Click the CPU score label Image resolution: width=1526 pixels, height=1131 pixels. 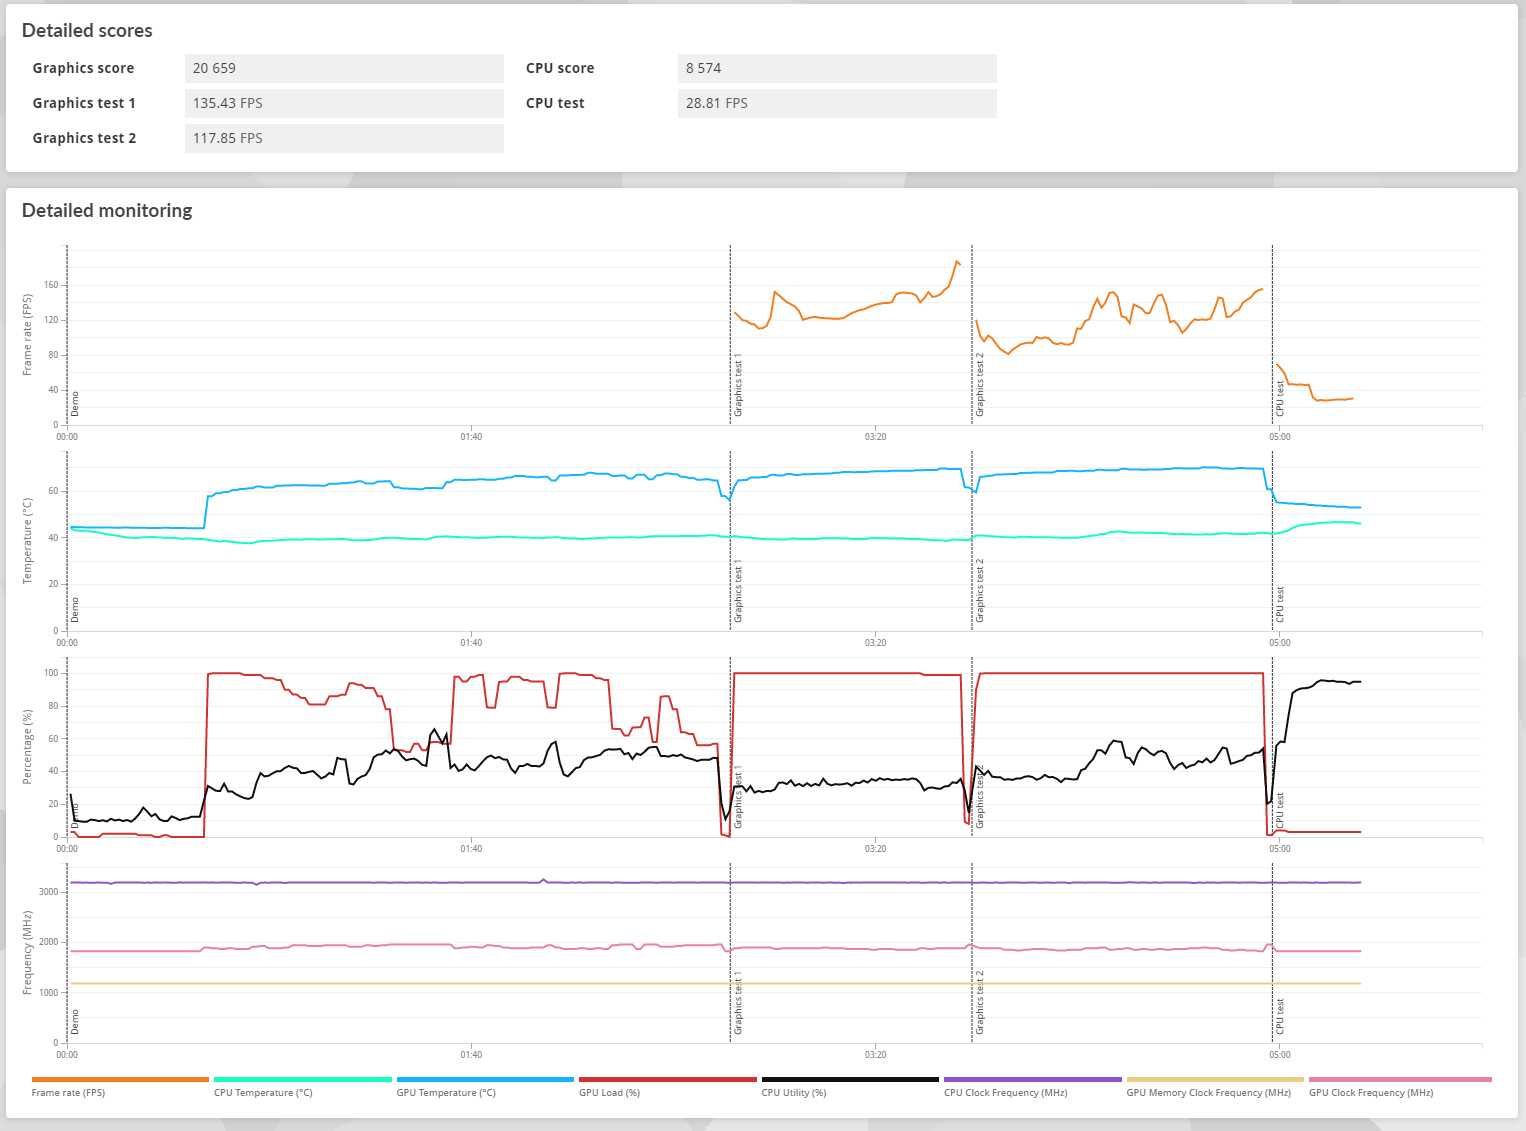(560, 68)
